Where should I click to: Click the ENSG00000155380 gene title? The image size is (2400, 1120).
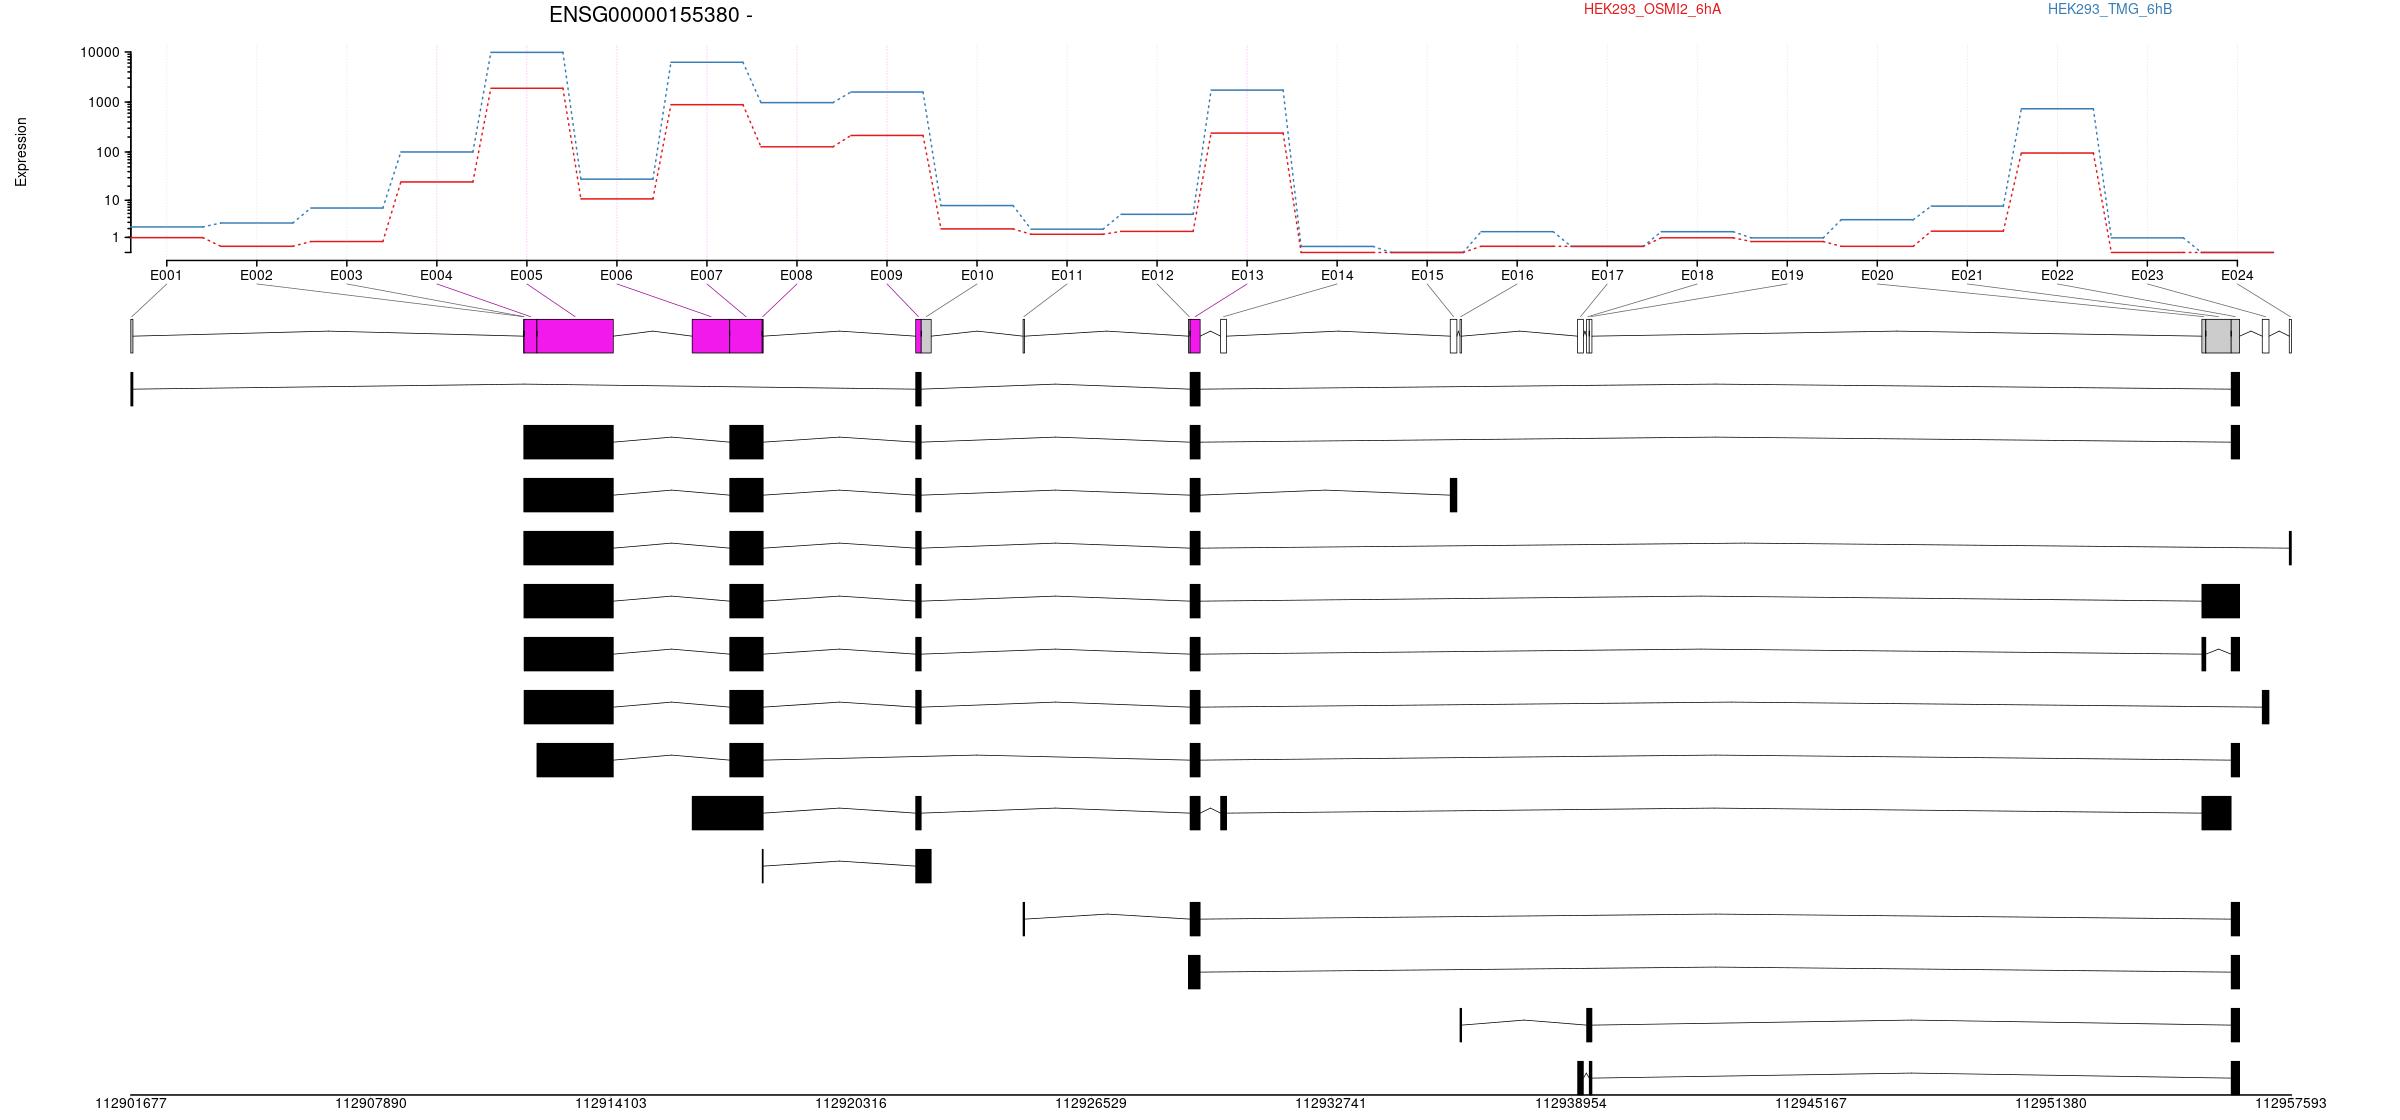click(x=651, y=15)
